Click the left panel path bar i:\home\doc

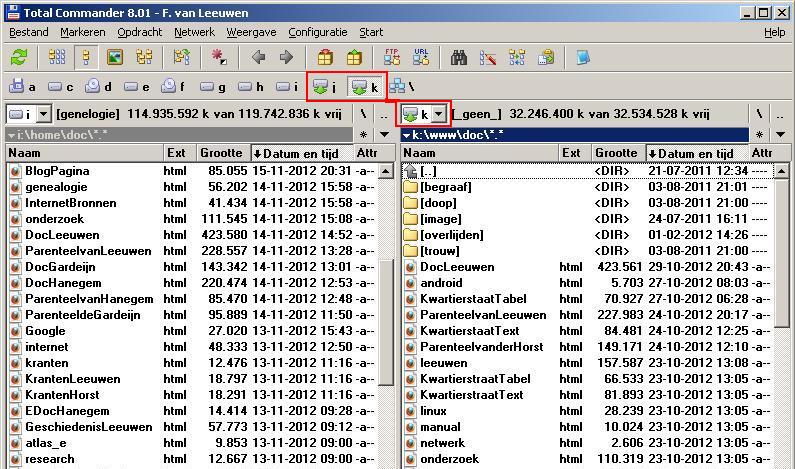click(x=179, y=134)
